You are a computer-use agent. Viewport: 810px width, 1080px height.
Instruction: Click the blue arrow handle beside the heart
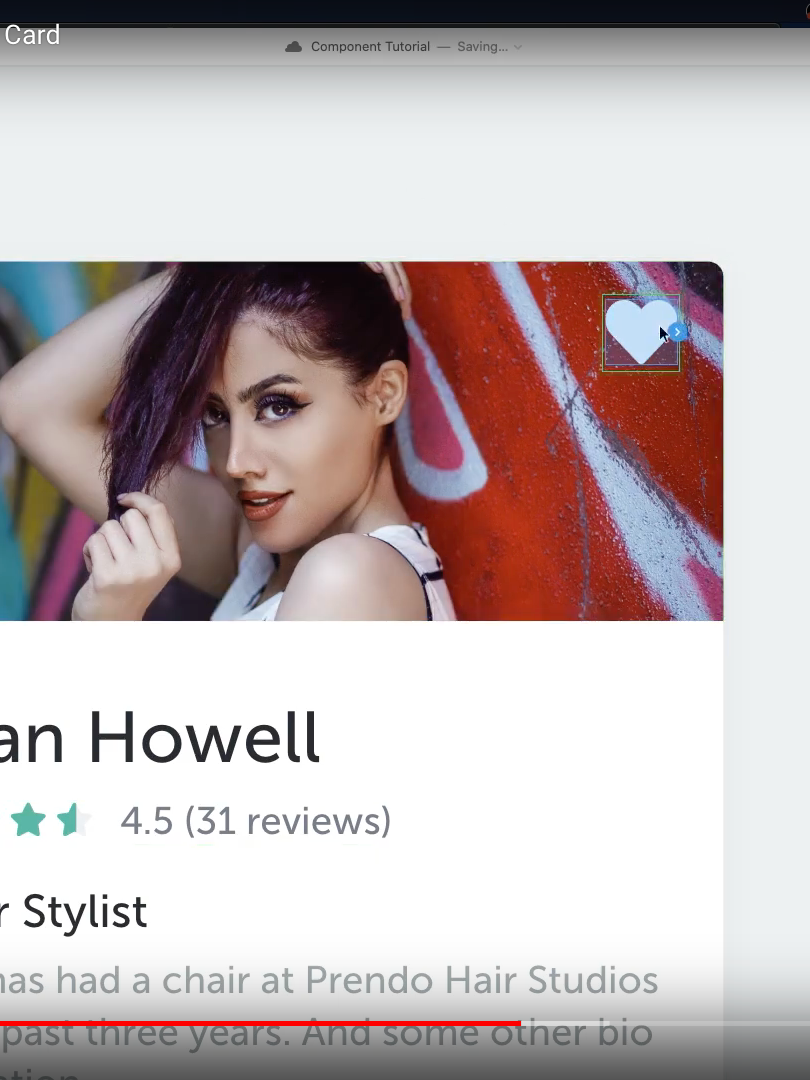[678, 332]
